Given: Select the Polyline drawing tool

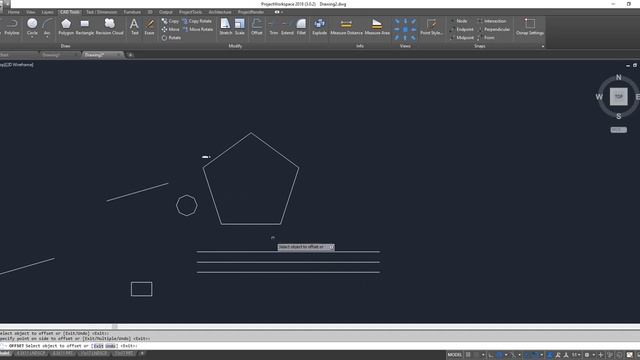Looking at the screenshot, I should tap(11, 27).
